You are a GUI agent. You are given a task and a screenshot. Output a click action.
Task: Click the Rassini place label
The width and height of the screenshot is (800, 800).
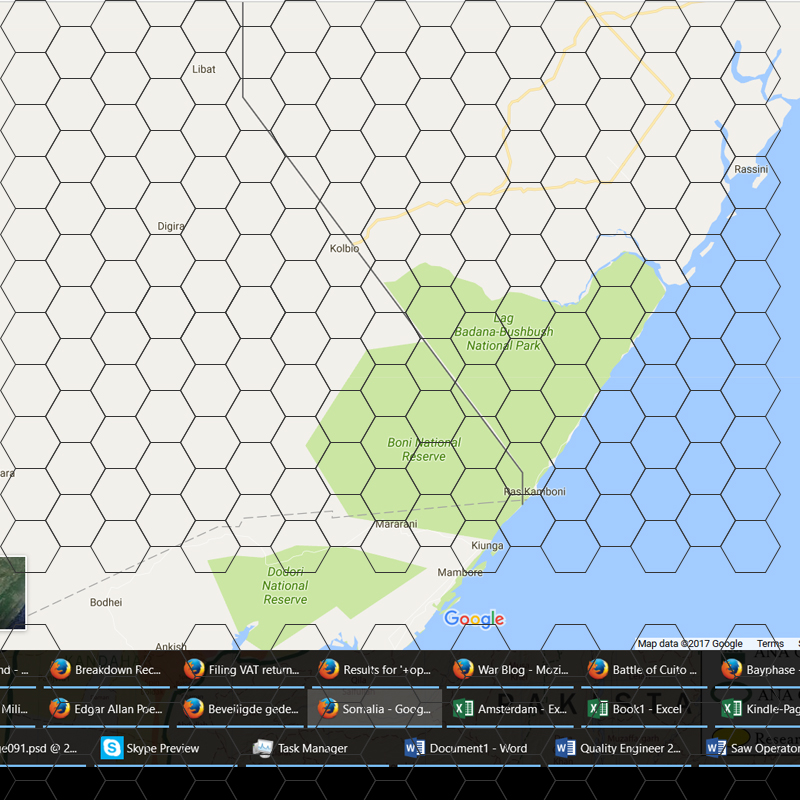pos(751,169)
